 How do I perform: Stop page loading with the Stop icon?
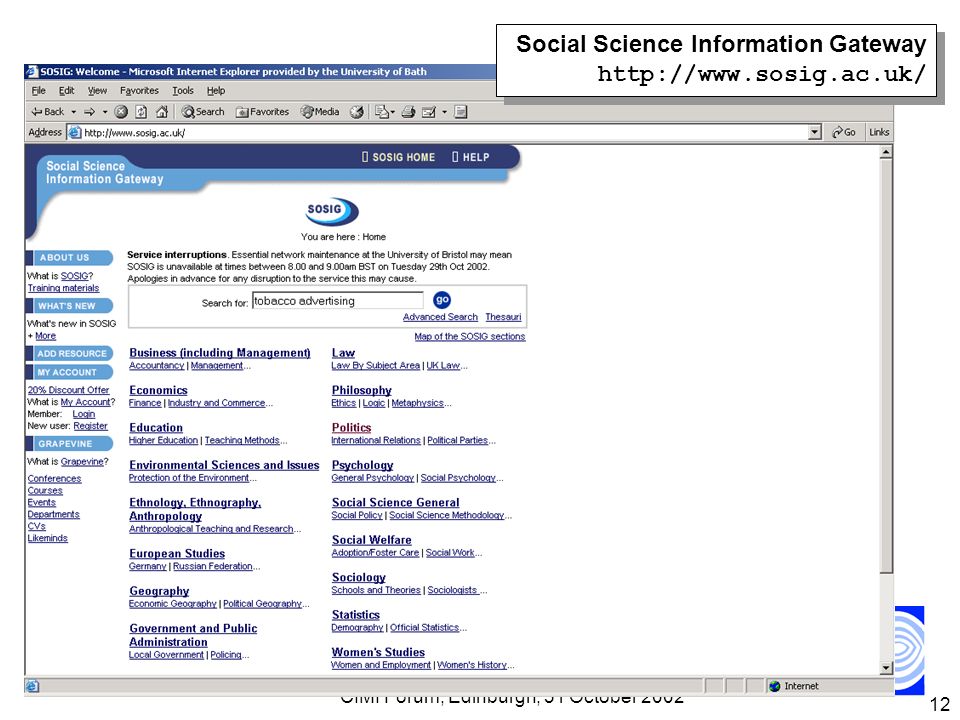click(121, 111)
